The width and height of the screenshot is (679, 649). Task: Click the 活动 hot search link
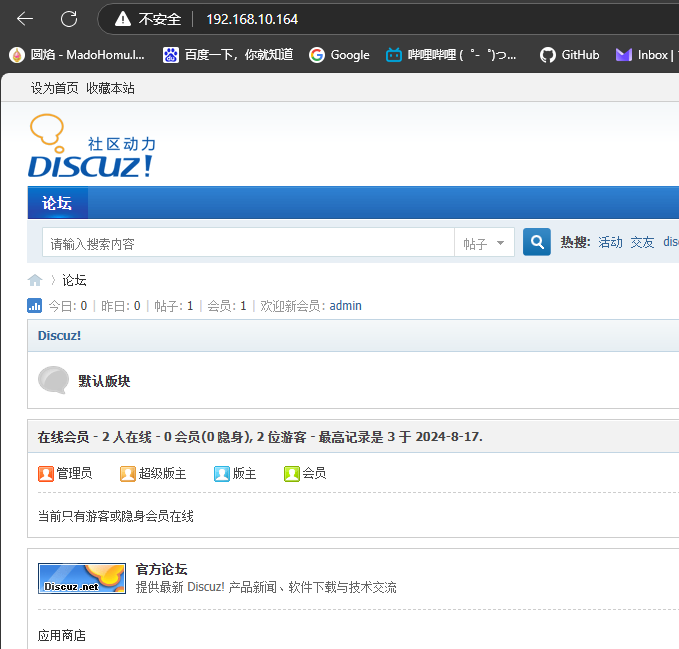[610, 242]
